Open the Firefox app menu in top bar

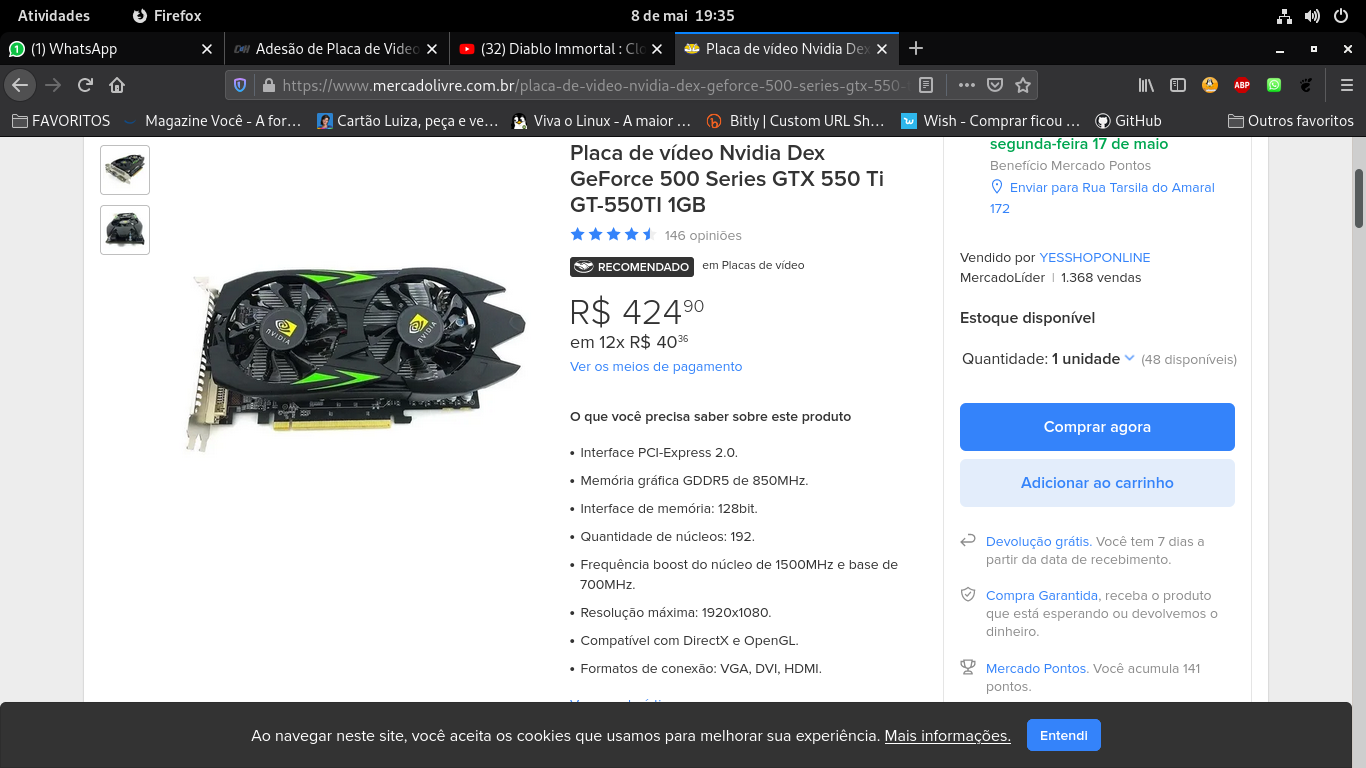pyautogui.click(x=167, y=16)
